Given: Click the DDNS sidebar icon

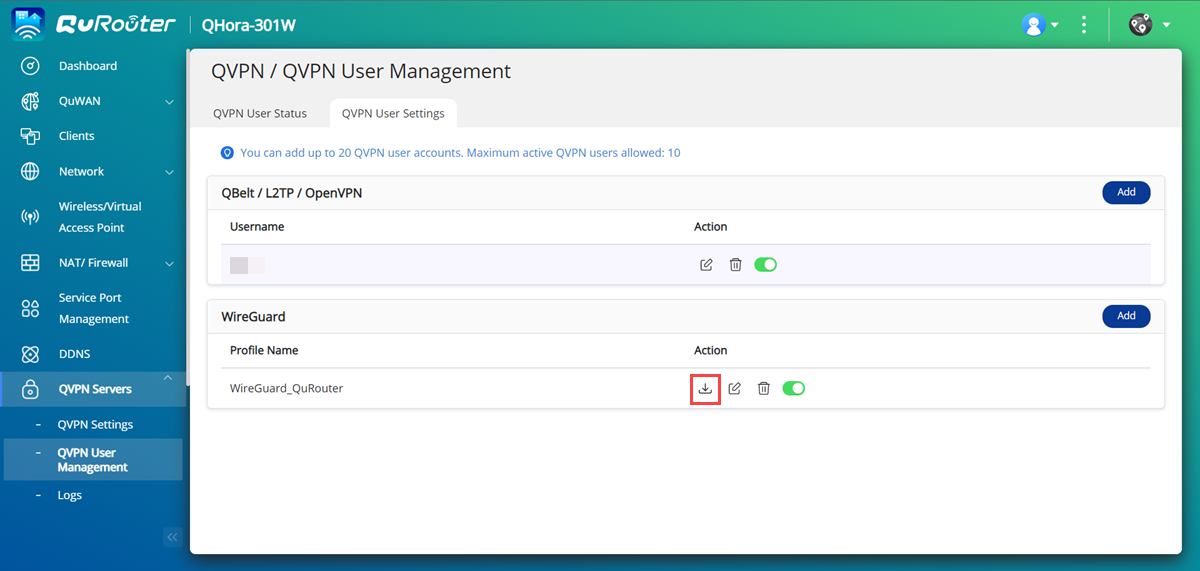Looking at the screenshot, I should point(30,354).
